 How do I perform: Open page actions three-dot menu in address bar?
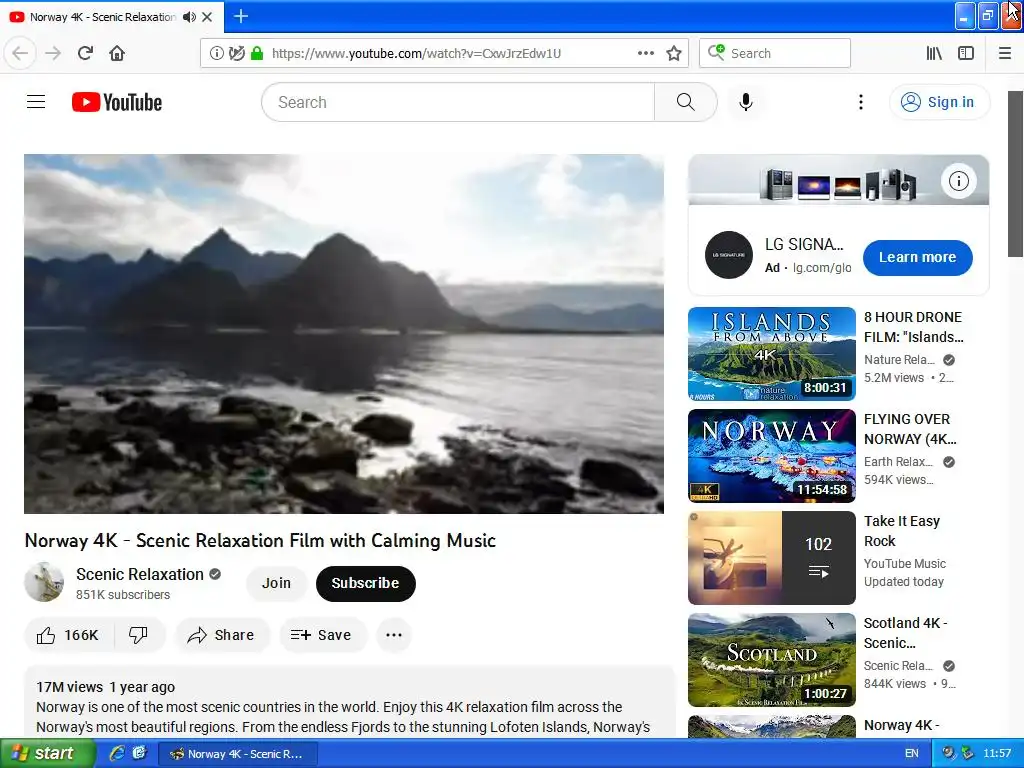pyautogui.click(x=646, y=53)
